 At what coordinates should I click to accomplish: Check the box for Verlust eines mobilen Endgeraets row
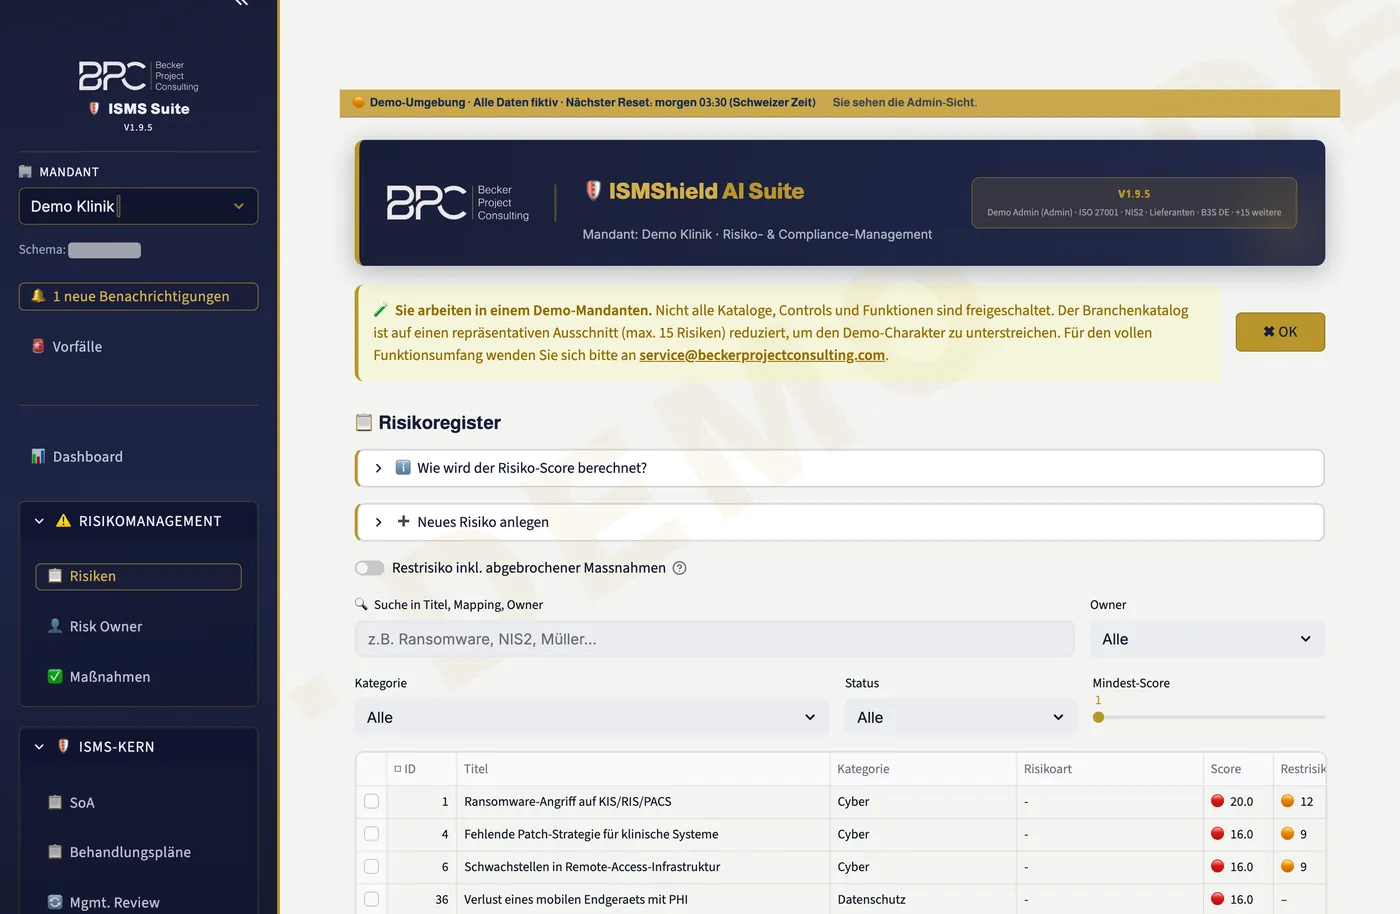371,899
